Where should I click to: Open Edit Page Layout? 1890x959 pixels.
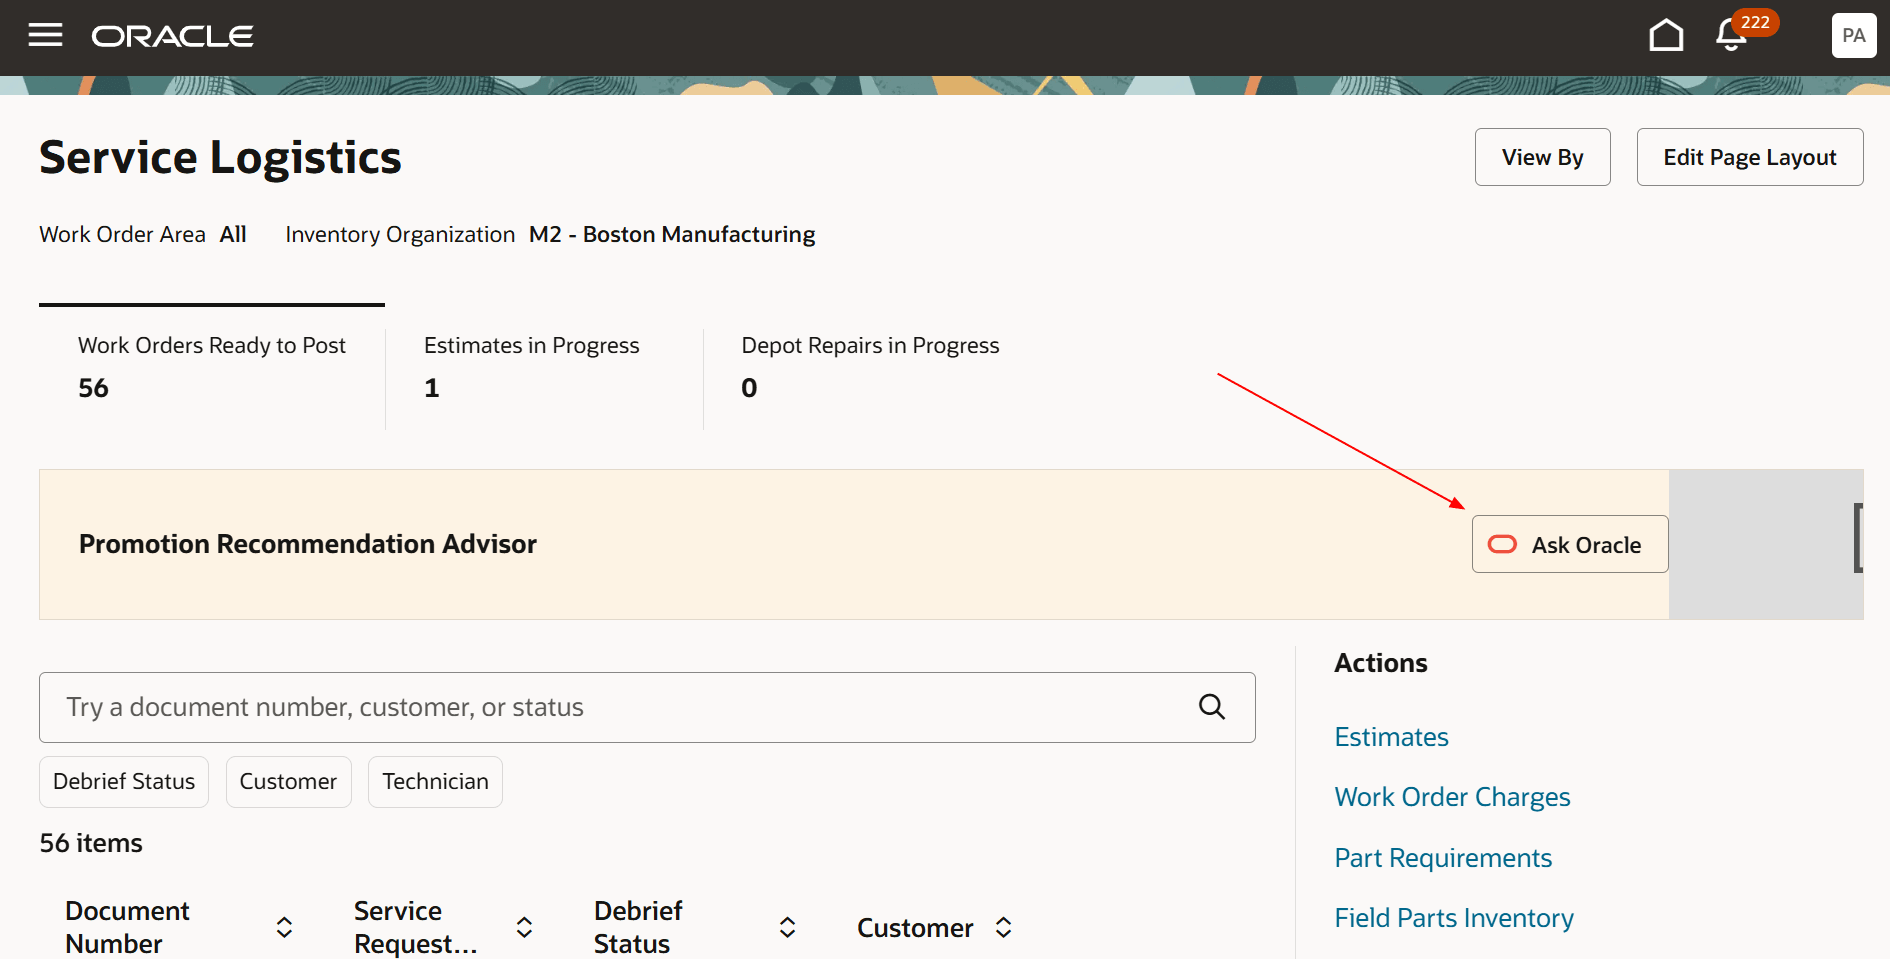1749,157
